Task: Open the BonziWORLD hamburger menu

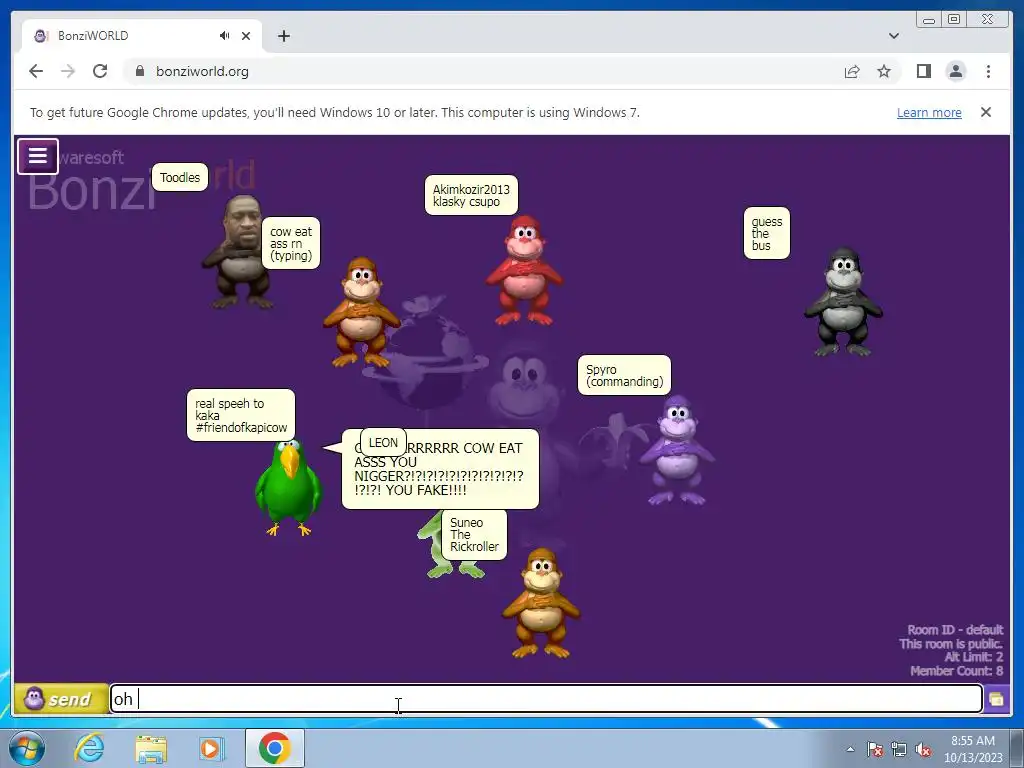Action: point(38,157)
